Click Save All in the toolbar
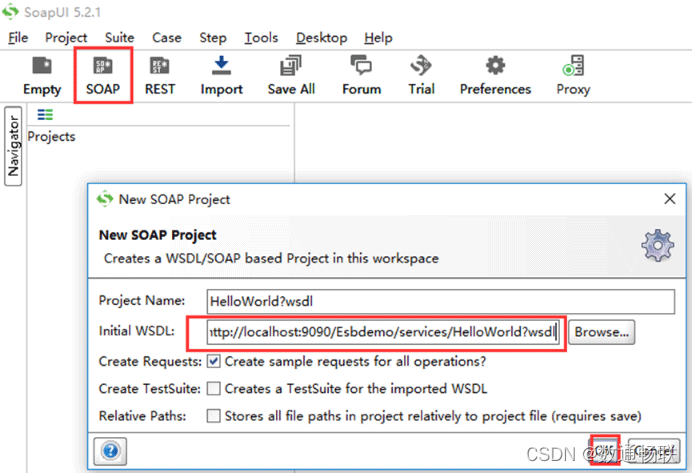The height and width of the screenshot is (473, 693). coord(291,76)
